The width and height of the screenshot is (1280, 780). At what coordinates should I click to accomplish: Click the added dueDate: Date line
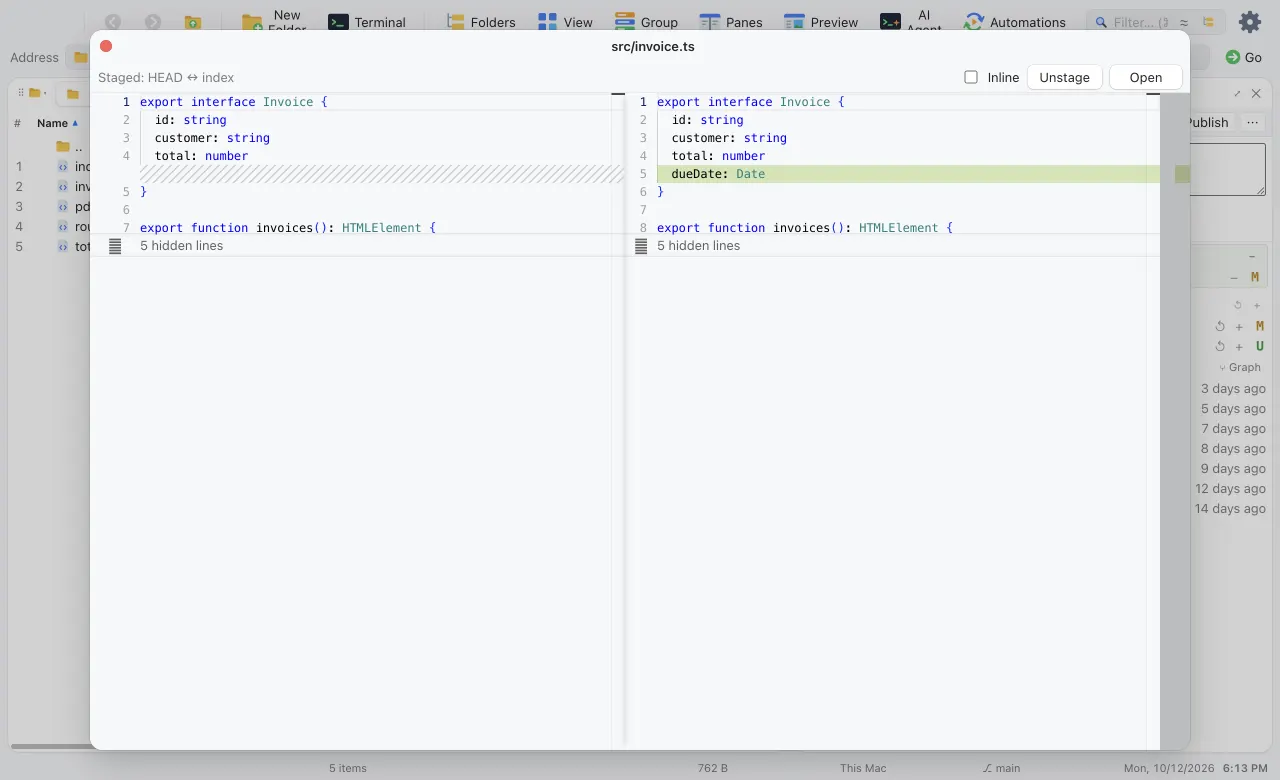(x=908, y=174)
